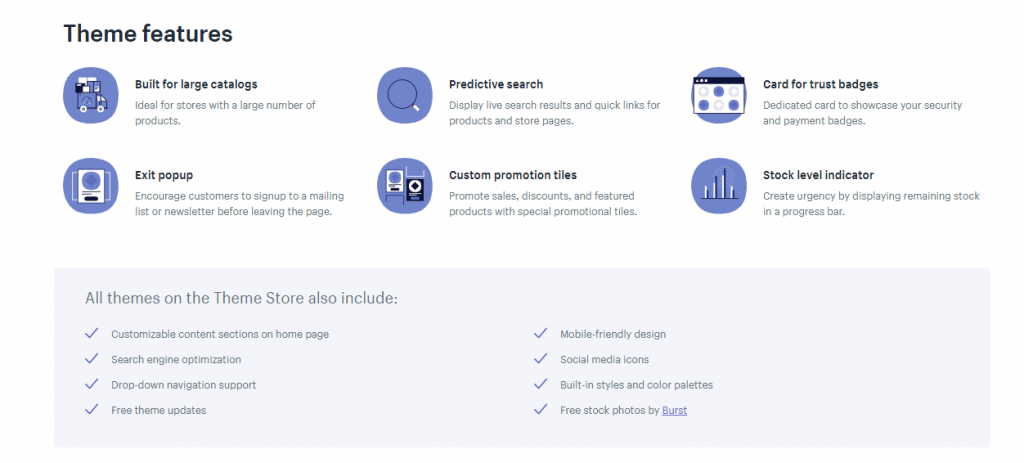Click the custom promotion tiles icon

coord(405,186)
